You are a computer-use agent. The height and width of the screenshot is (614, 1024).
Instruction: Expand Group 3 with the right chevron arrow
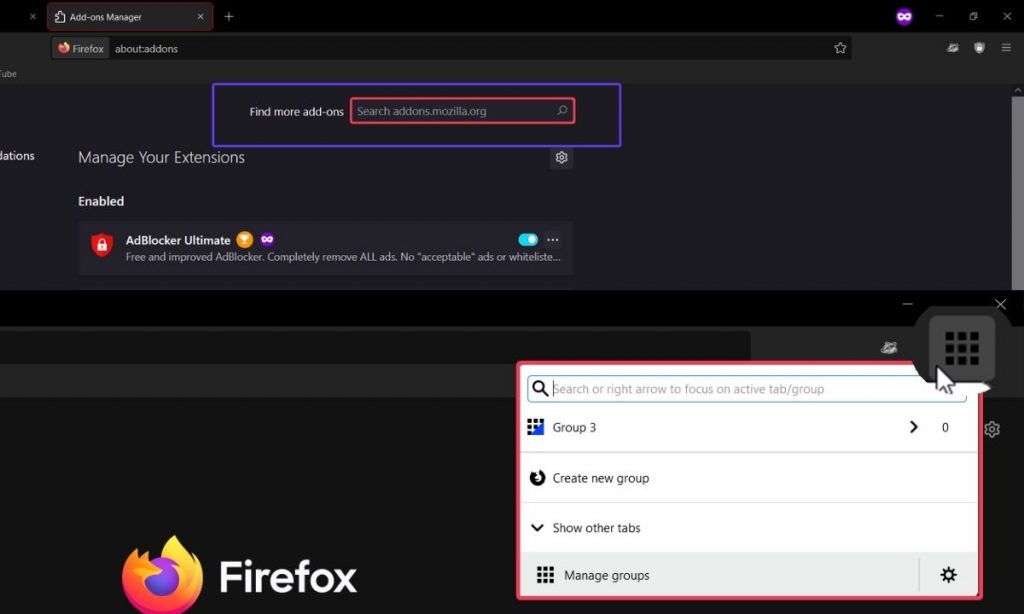(x=914, y=427)
